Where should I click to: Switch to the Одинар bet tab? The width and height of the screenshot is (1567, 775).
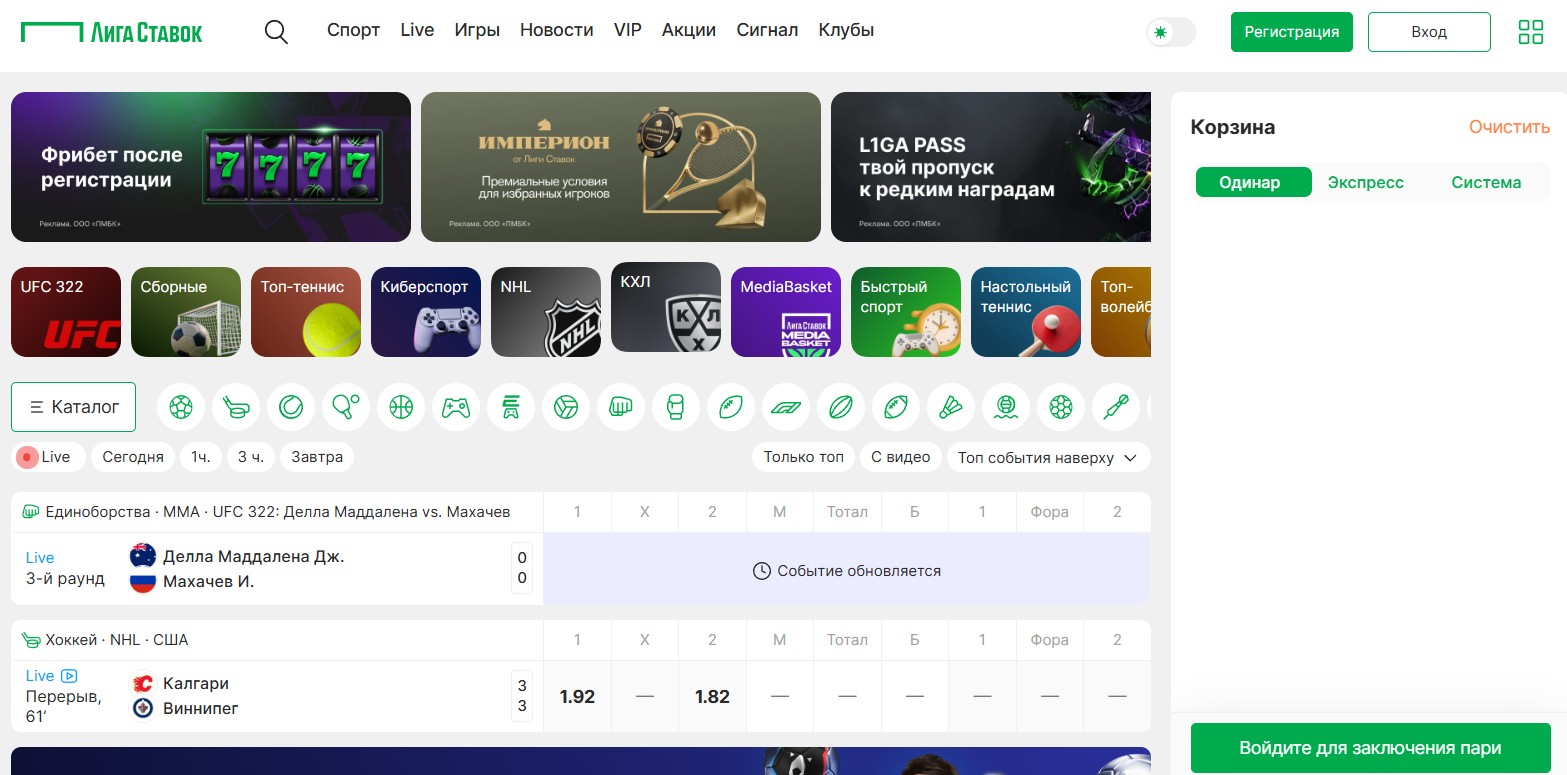tap(1254, 182)
